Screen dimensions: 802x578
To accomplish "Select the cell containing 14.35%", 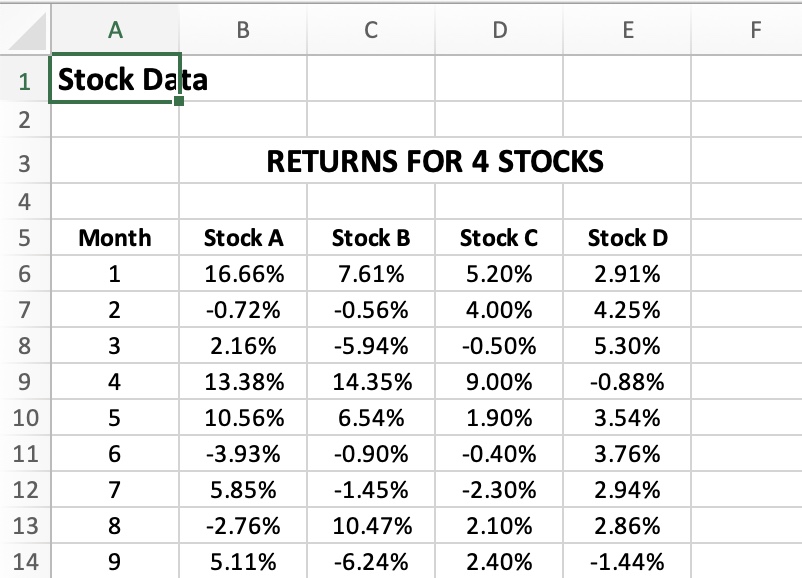I will [370, 382].
